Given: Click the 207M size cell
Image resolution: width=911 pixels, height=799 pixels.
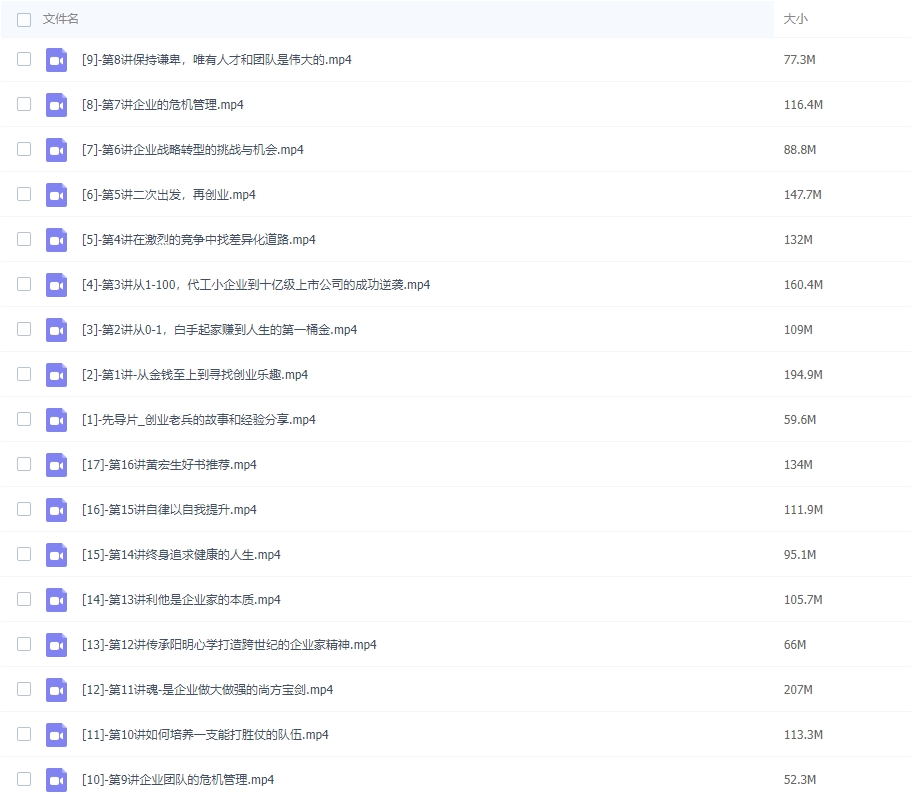Looking at the screenshot, I should coord(799,690).
